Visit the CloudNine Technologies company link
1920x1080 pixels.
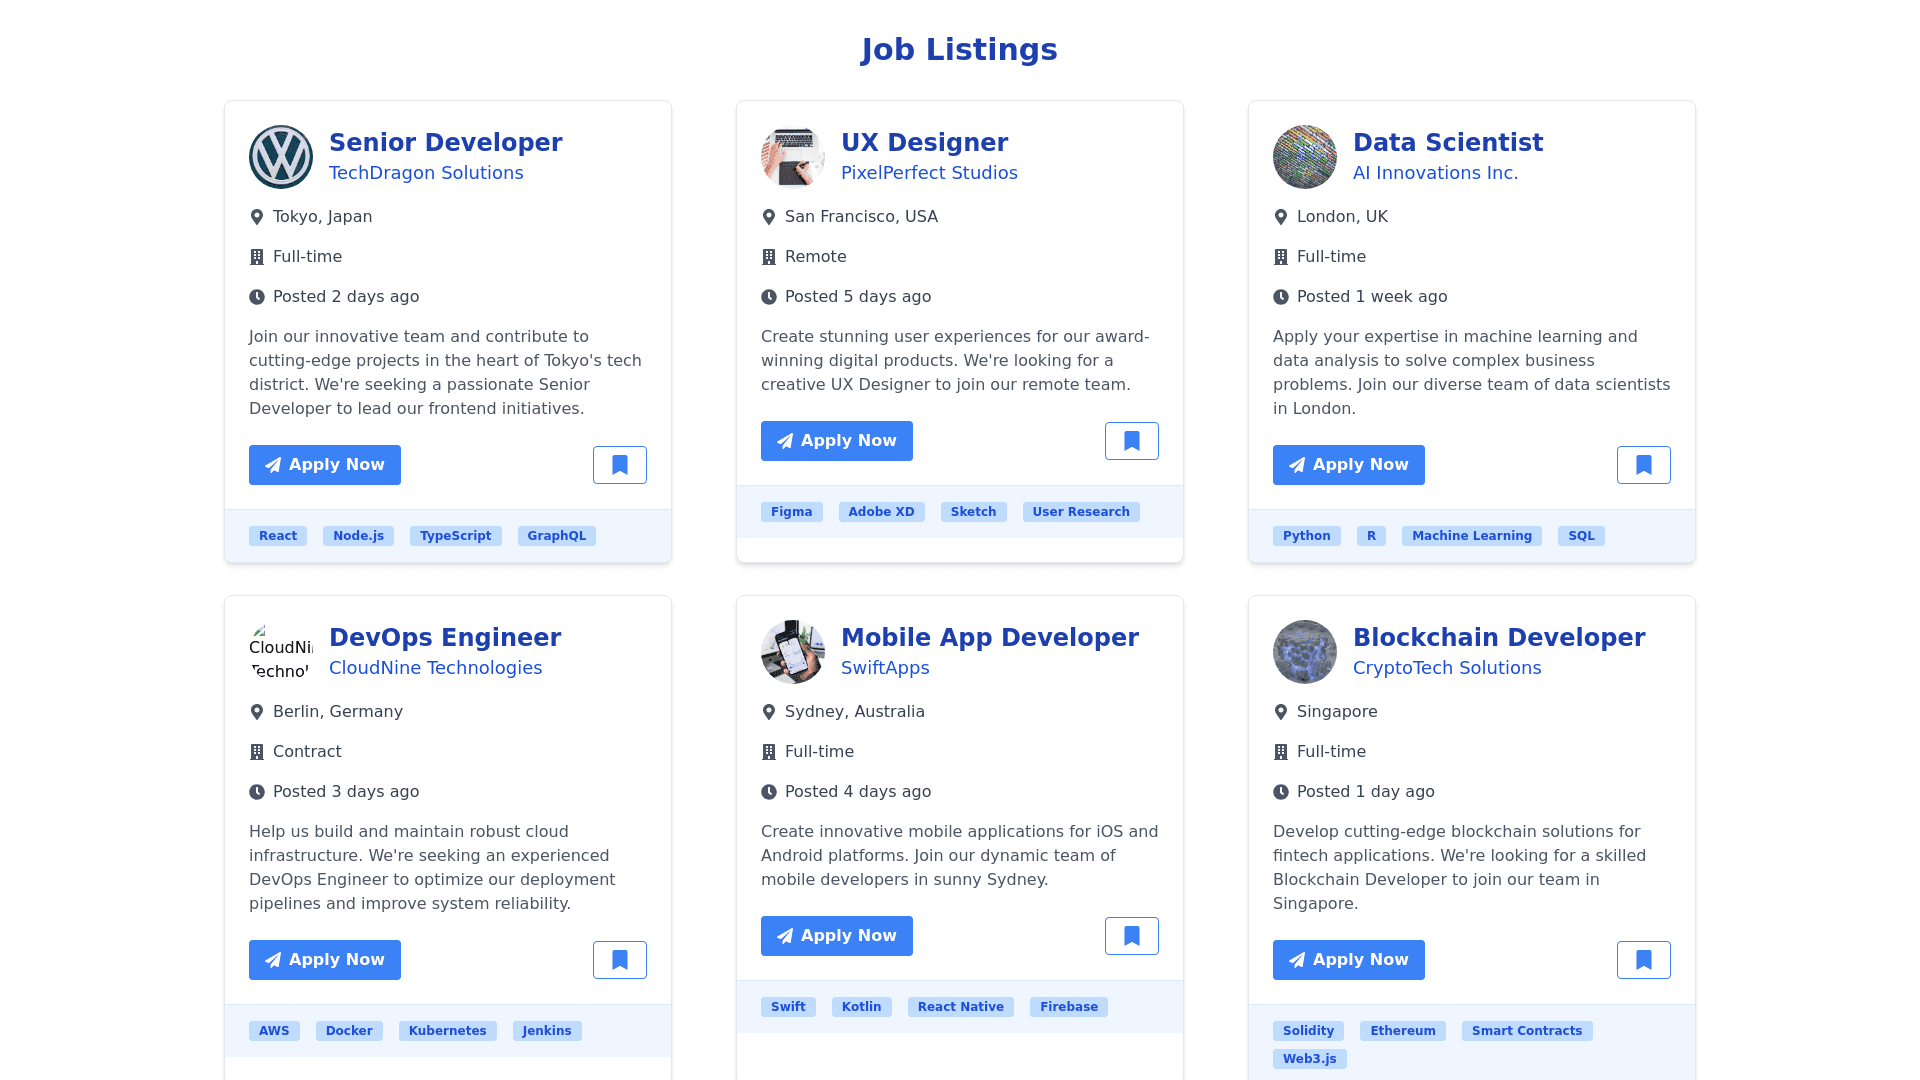pos(436,668)
